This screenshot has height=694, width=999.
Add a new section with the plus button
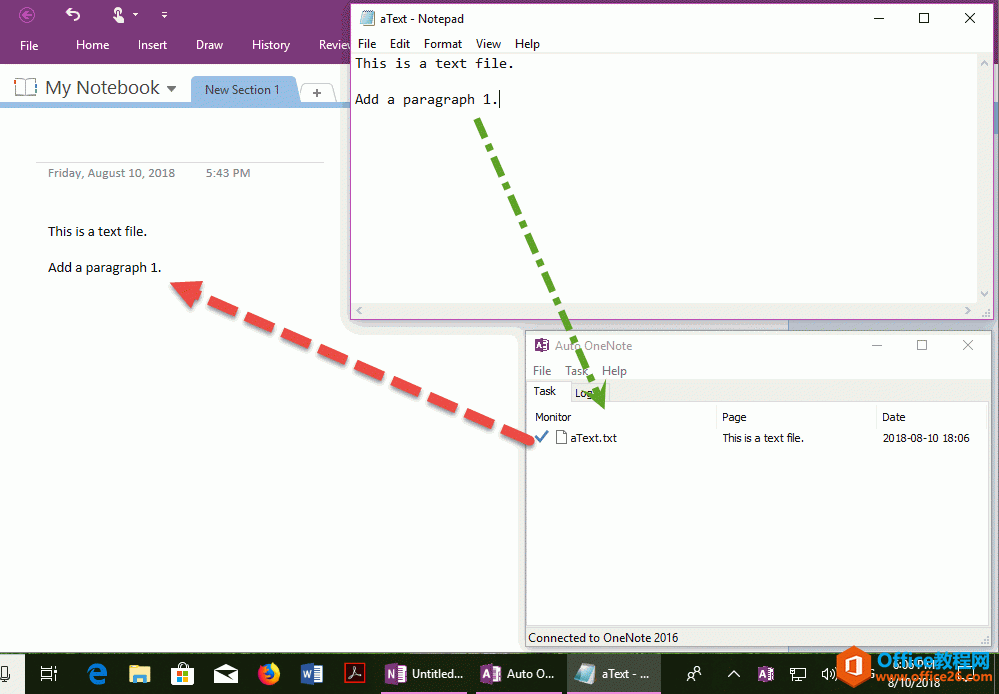[317, 90]
